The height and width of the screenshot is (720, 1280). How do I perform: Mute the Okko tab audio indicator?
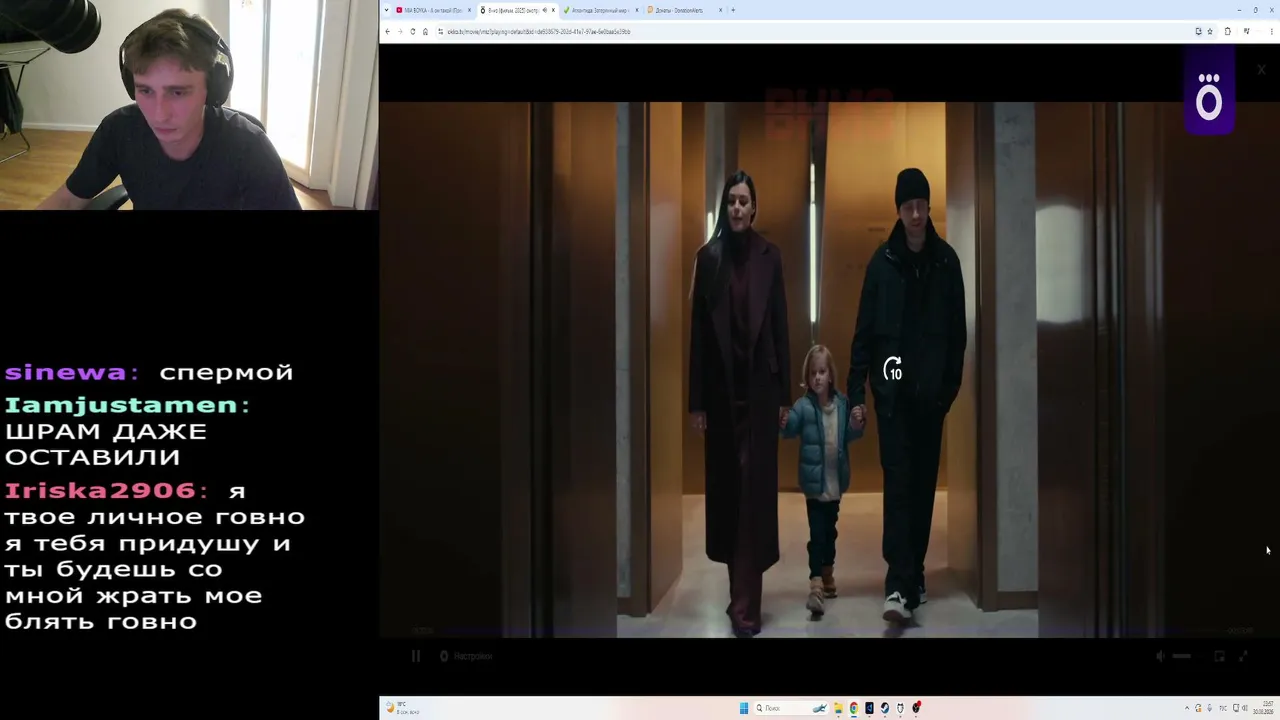pyautogui.click(x=544, y=10)
